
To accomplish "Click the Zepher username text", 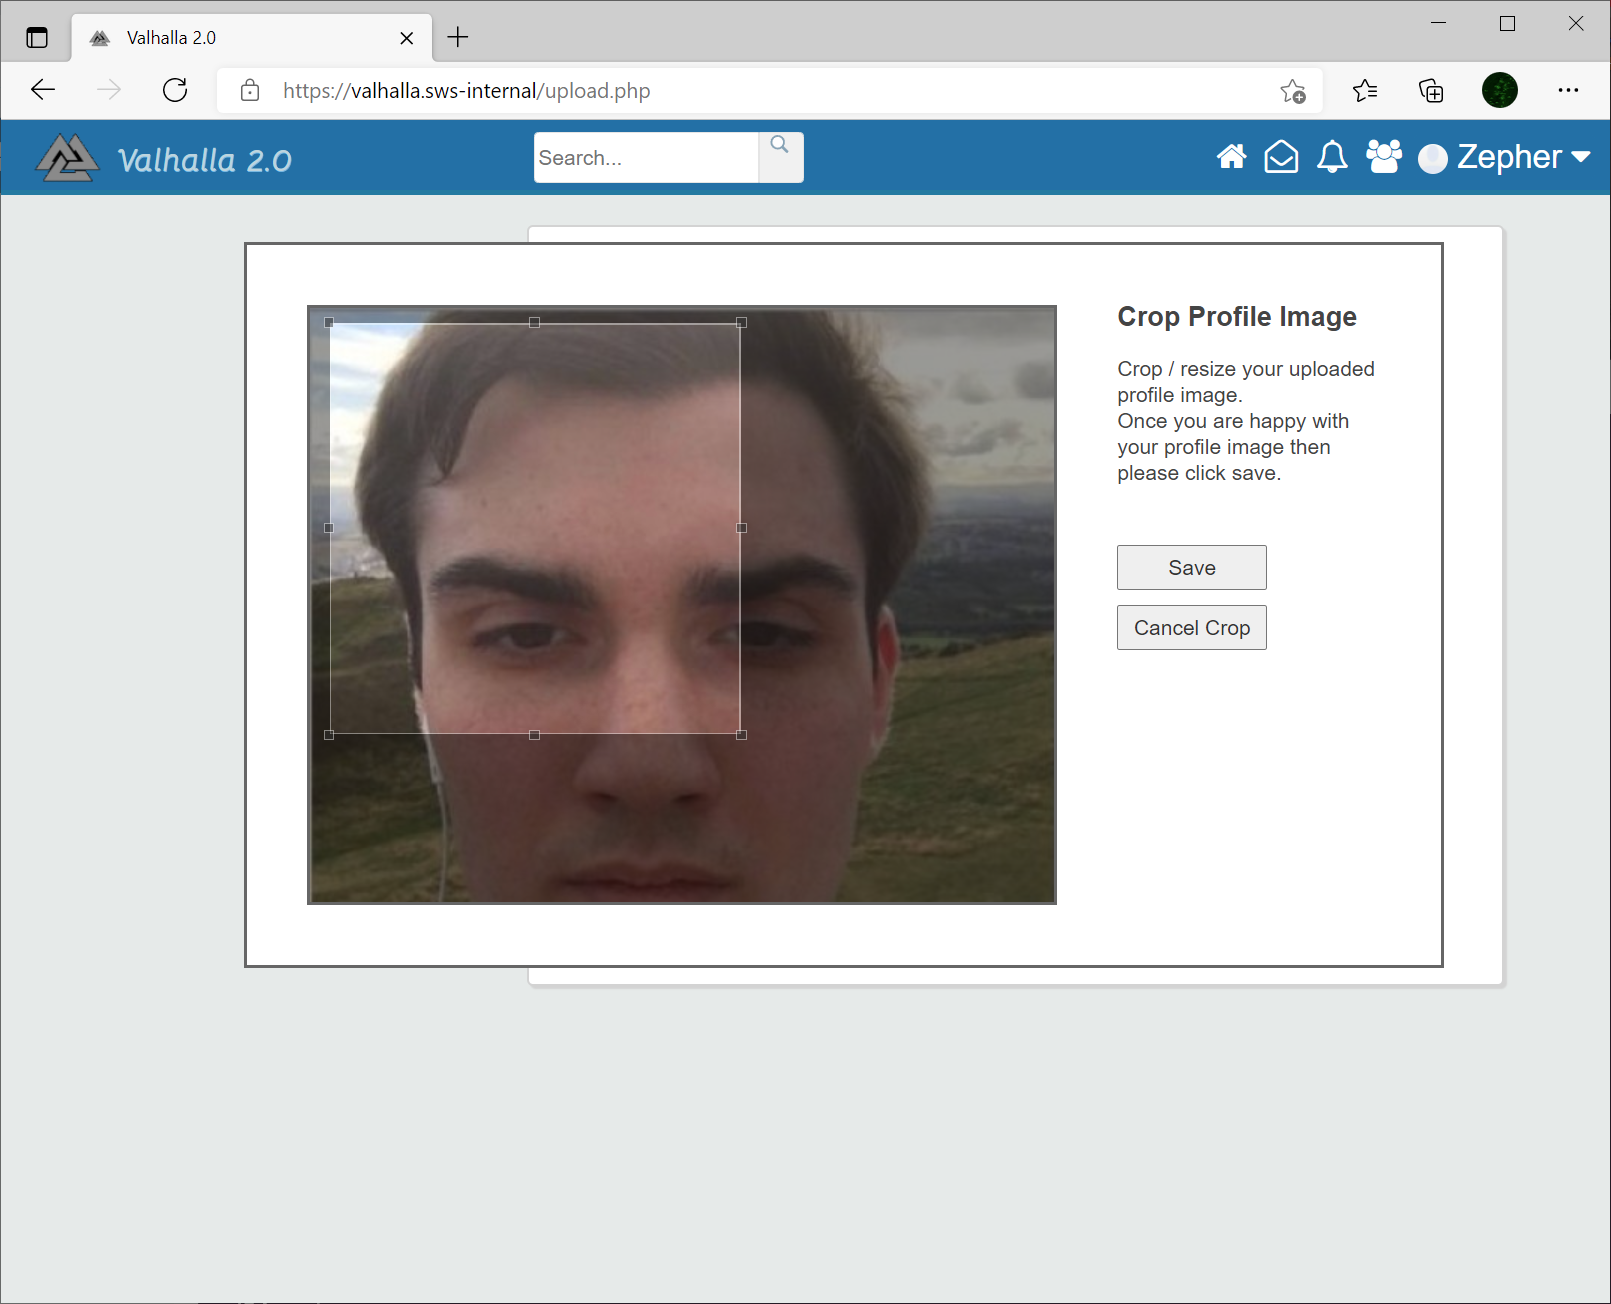I will [1509, 157].
